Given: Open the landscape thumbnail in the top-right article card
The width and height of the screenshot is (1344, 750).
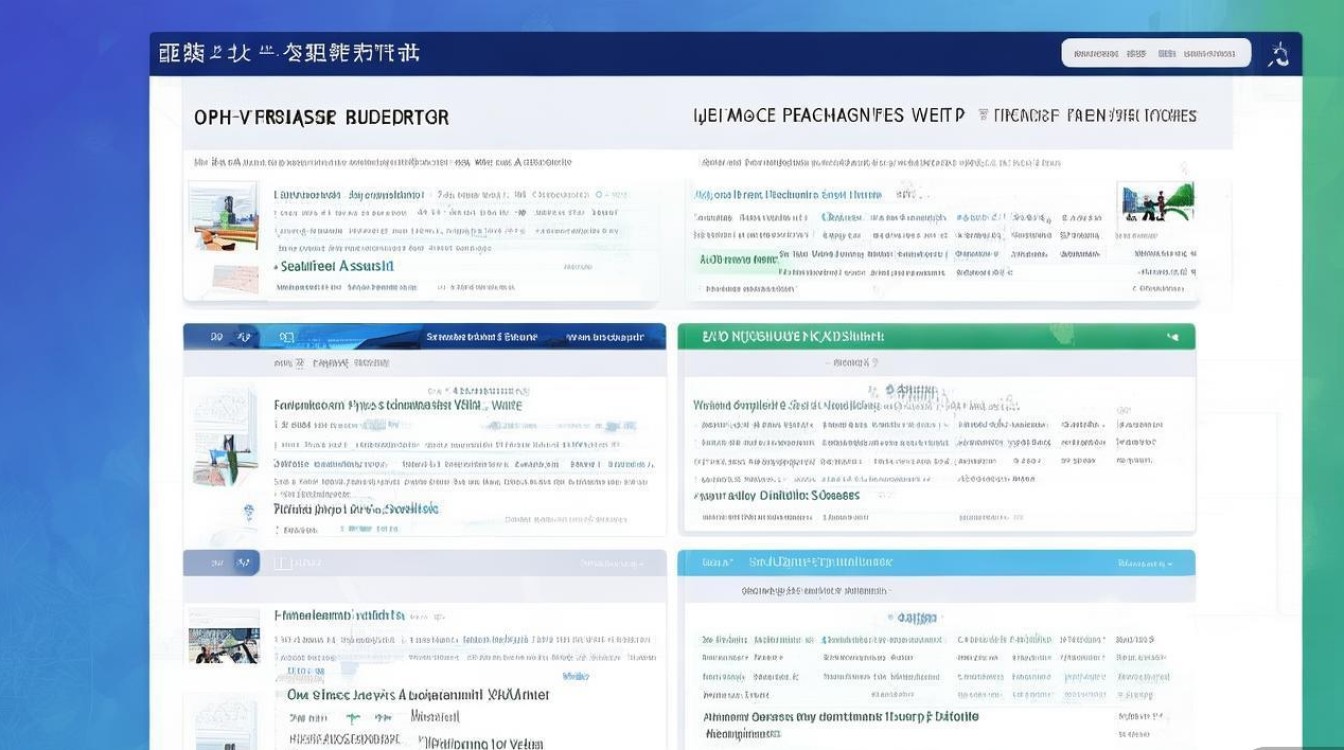Looking at the screenshot, I should click(x=1158, y=202).
